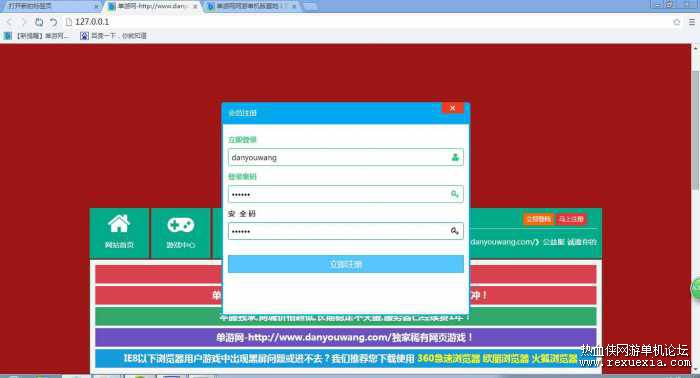Click the red register button in site header
This screenshot has width=700, height=378.
click(x=571, y=219)
